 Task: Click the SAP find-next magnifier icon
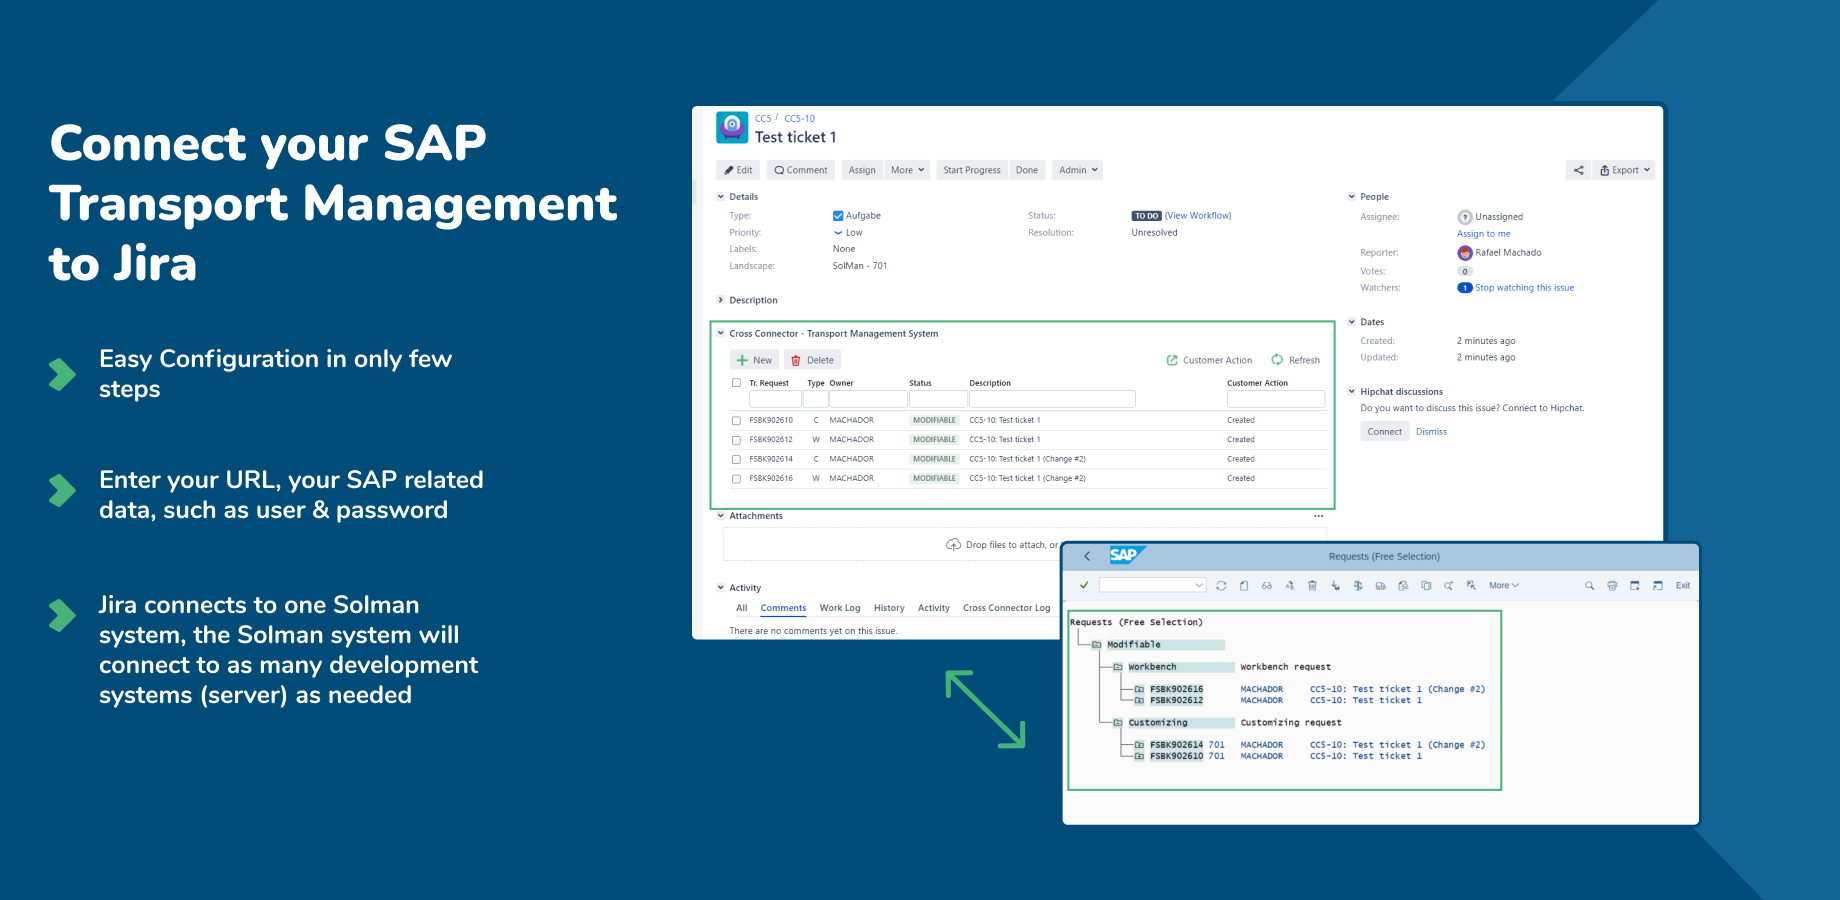pyautogui.click(x=1448, y=585)
